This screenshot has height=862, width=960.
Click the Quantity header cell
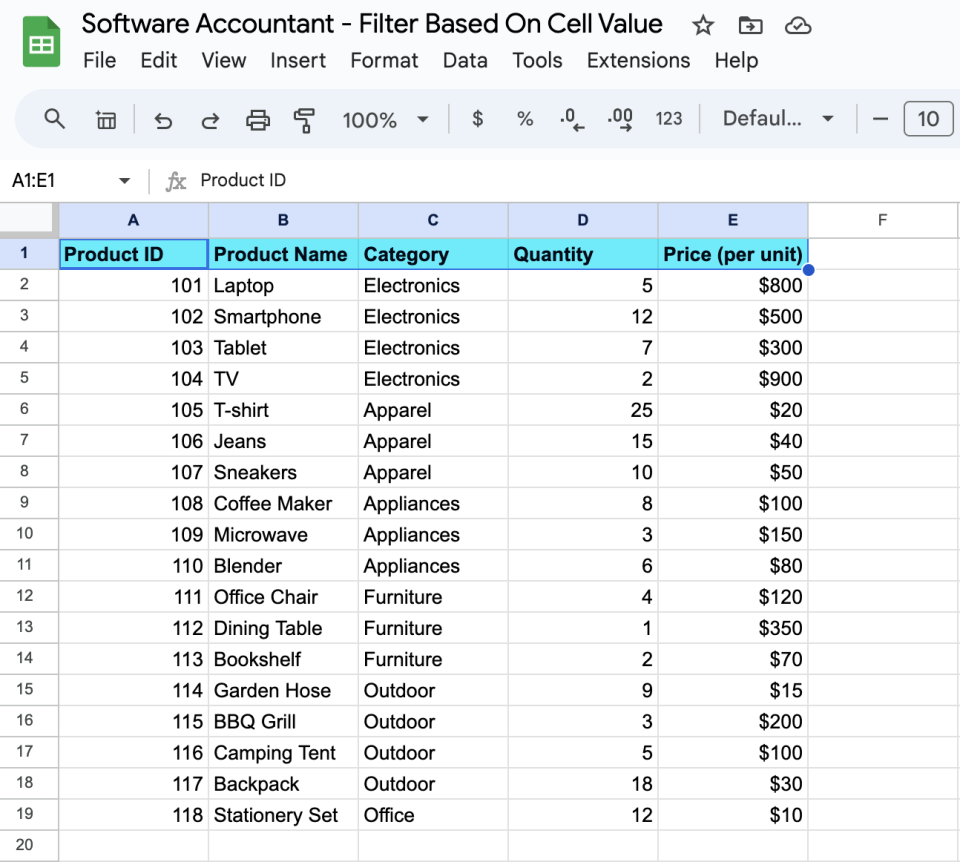[x=583, y=254]
